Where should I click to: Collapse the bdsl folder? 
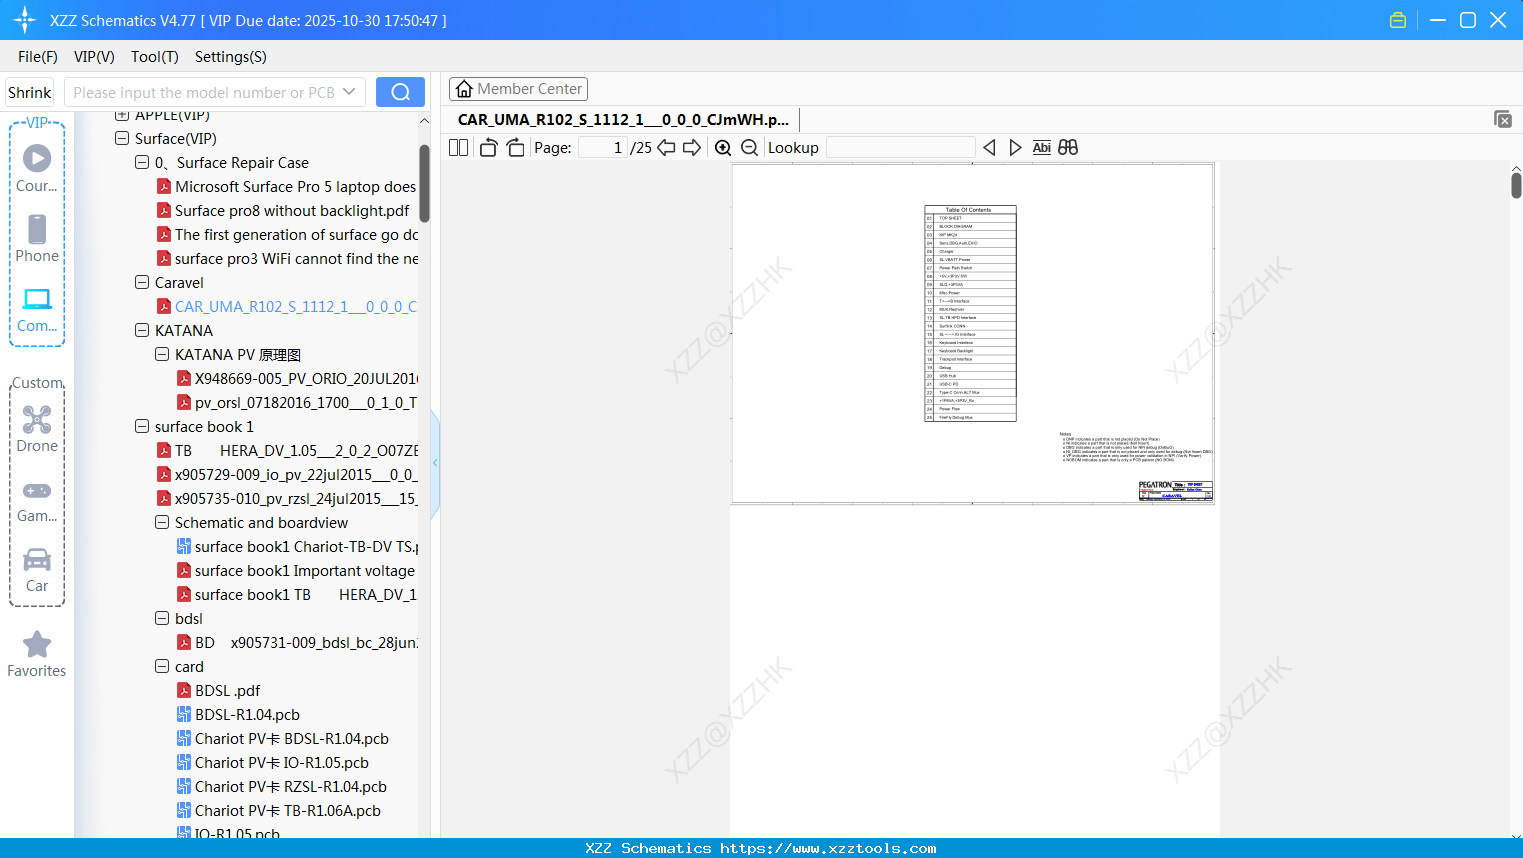[162, 618]
